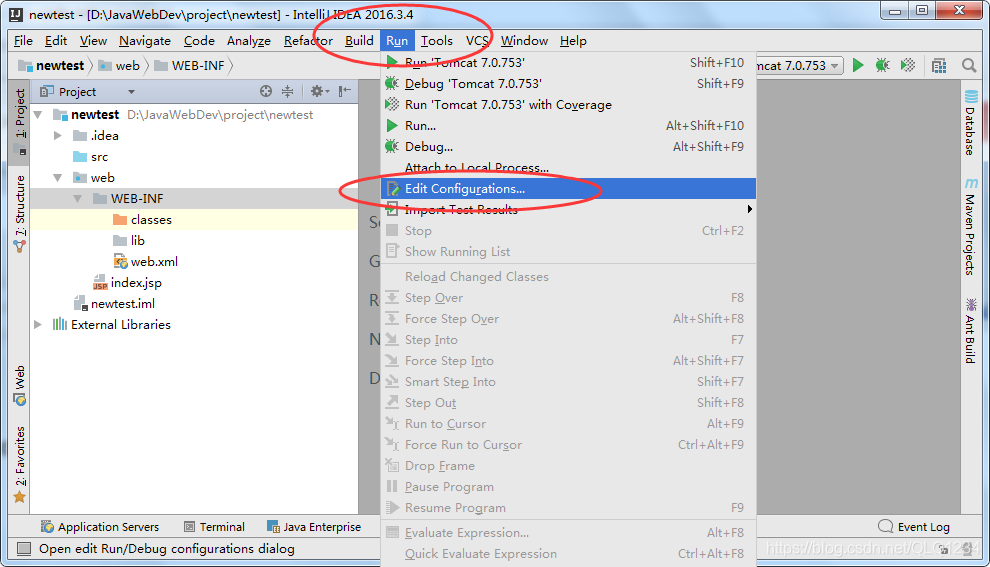Click web breadcrumb in navigation bar
The width and height of the screenshot is (990, 567).
(x=119, y=66)
